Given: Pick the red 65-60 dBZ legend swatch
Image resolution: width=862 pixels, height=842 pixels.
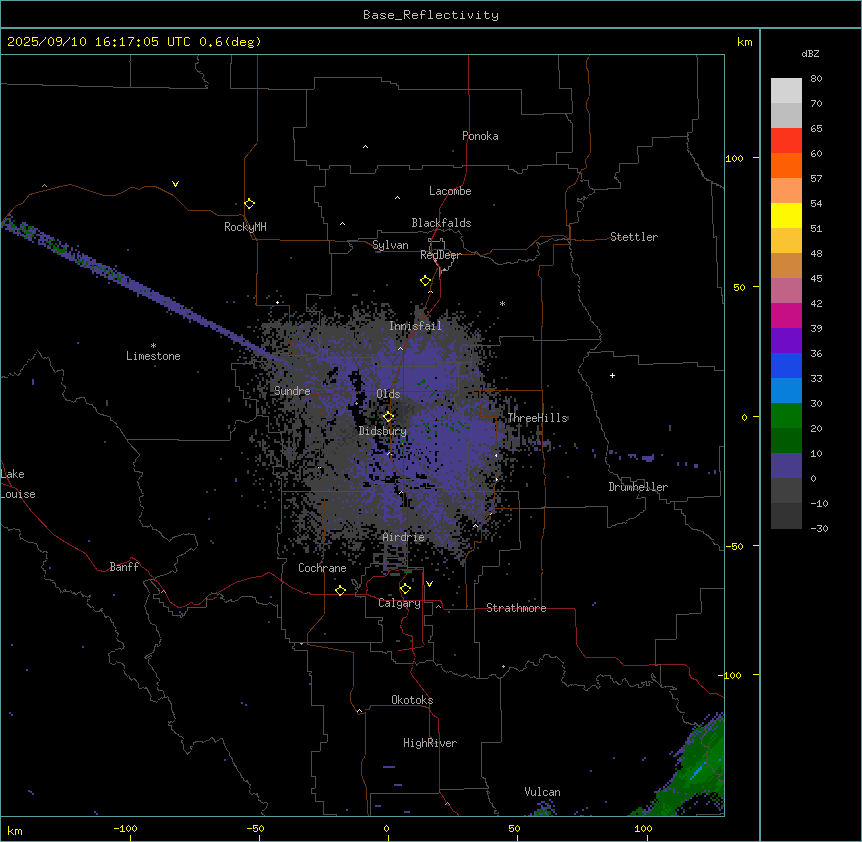Looking at the screenshot, I should 786,141.
